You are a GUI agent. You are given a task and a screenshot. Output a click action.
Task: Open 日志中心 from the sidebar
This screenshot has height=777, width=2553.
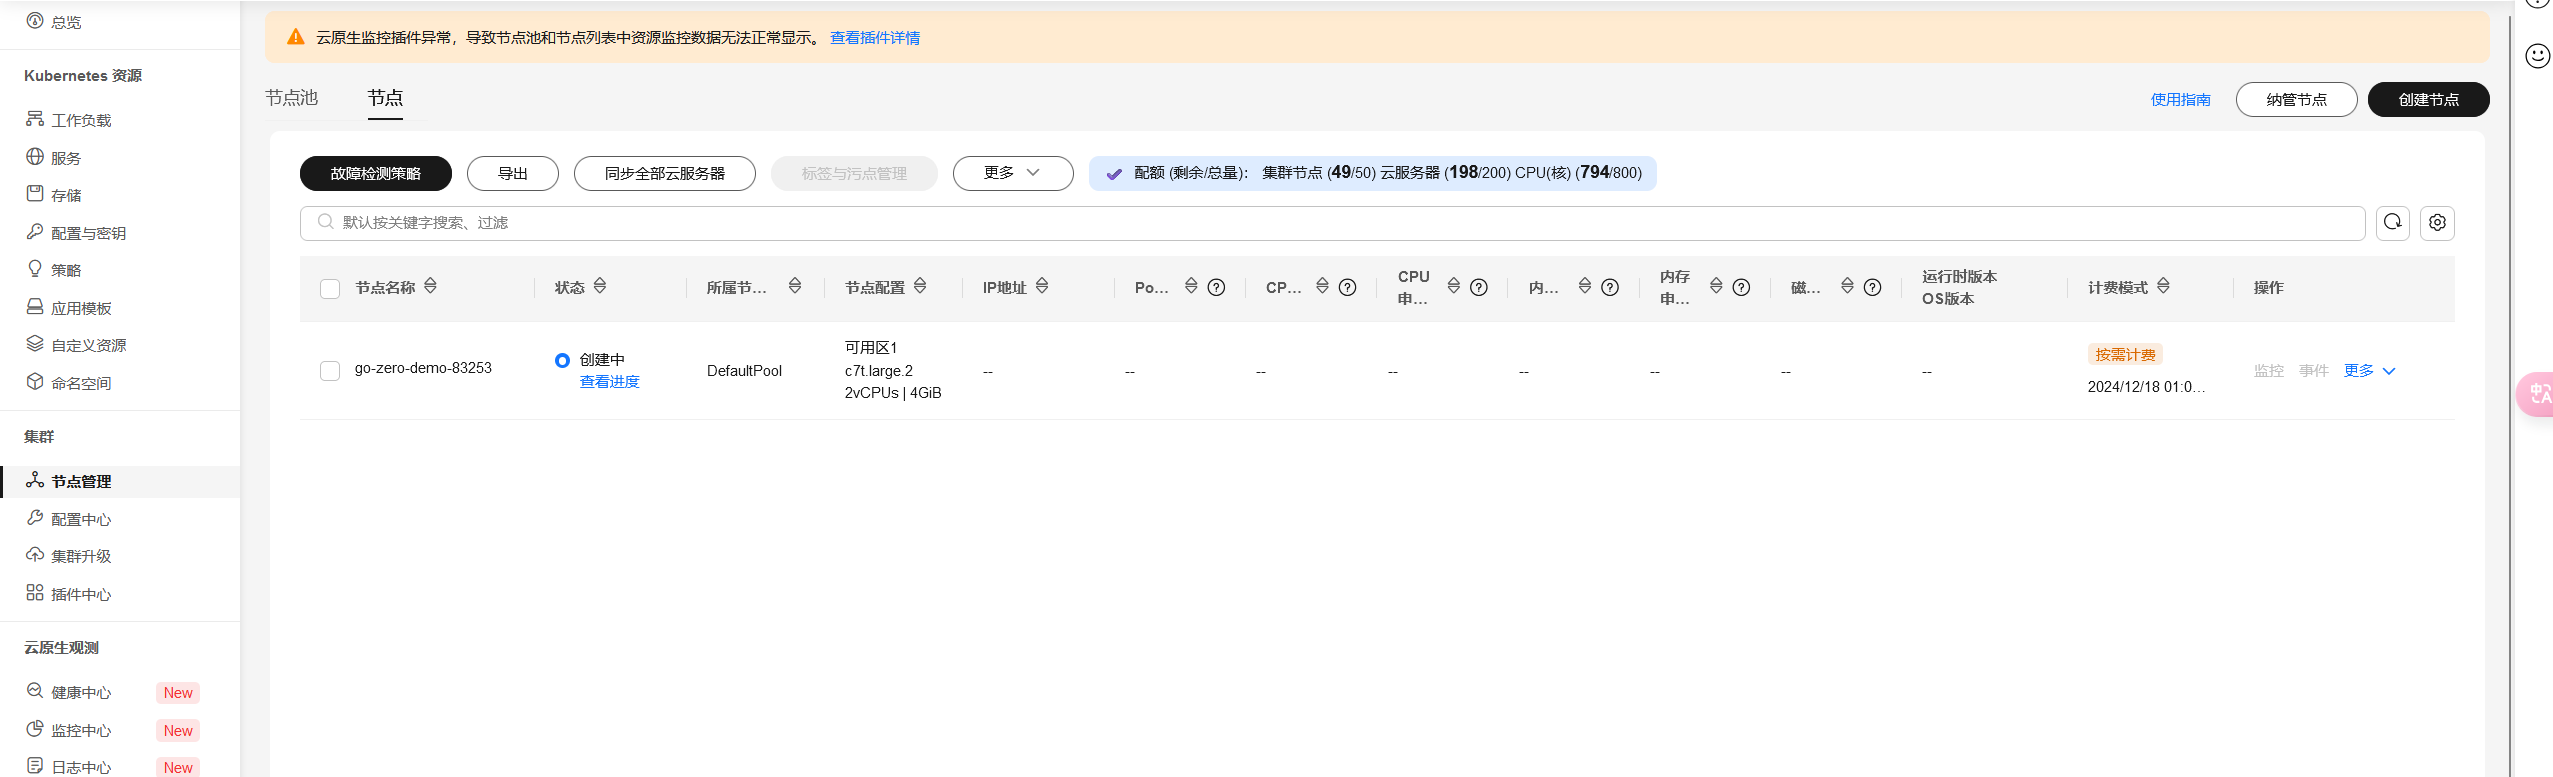tap(81, 767)
